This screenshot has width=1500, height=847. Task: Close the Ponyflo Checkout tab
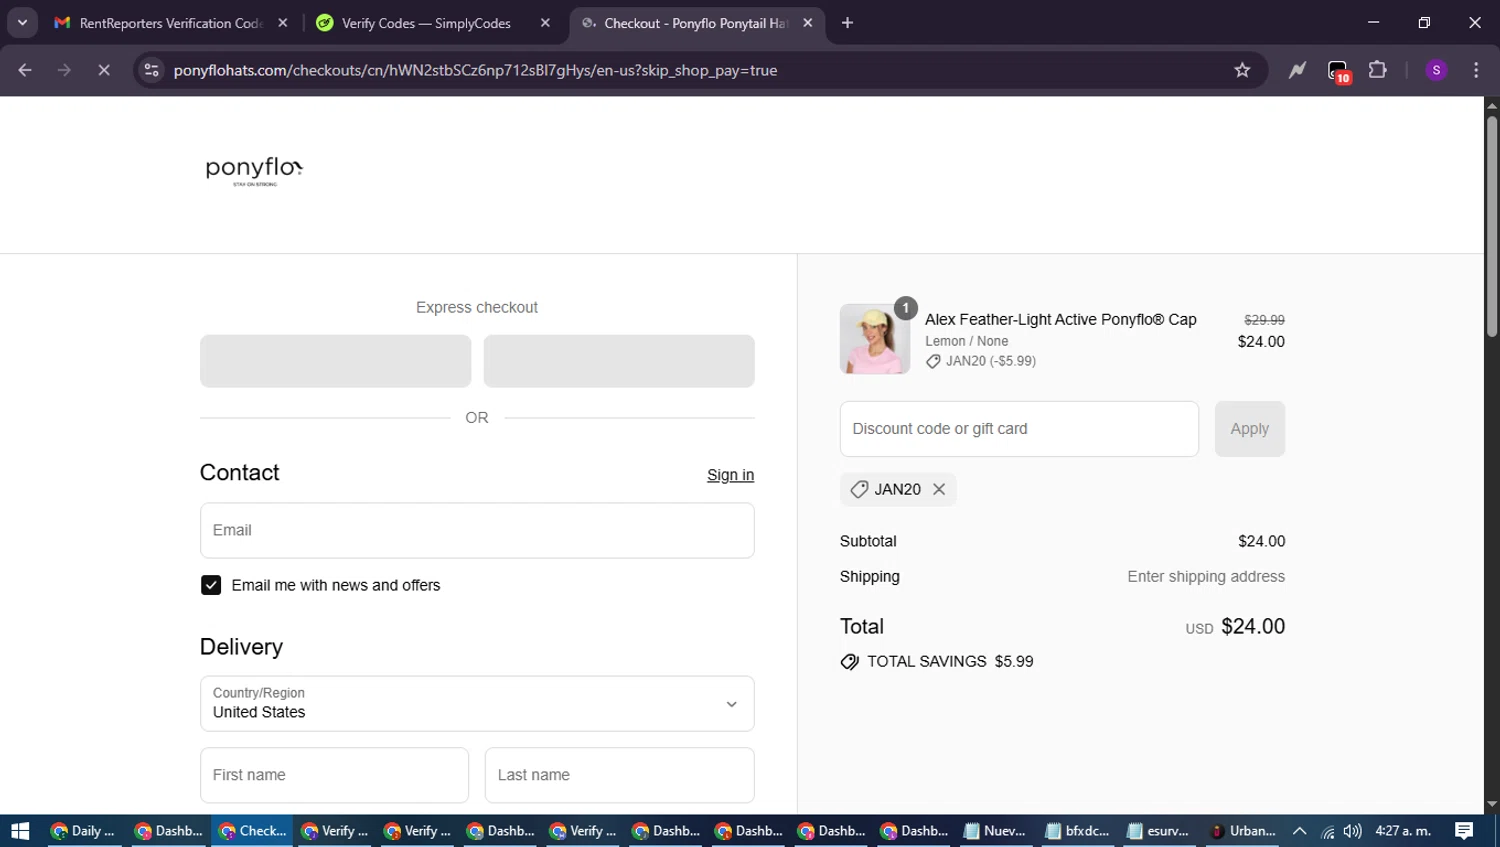click(808, 22)
